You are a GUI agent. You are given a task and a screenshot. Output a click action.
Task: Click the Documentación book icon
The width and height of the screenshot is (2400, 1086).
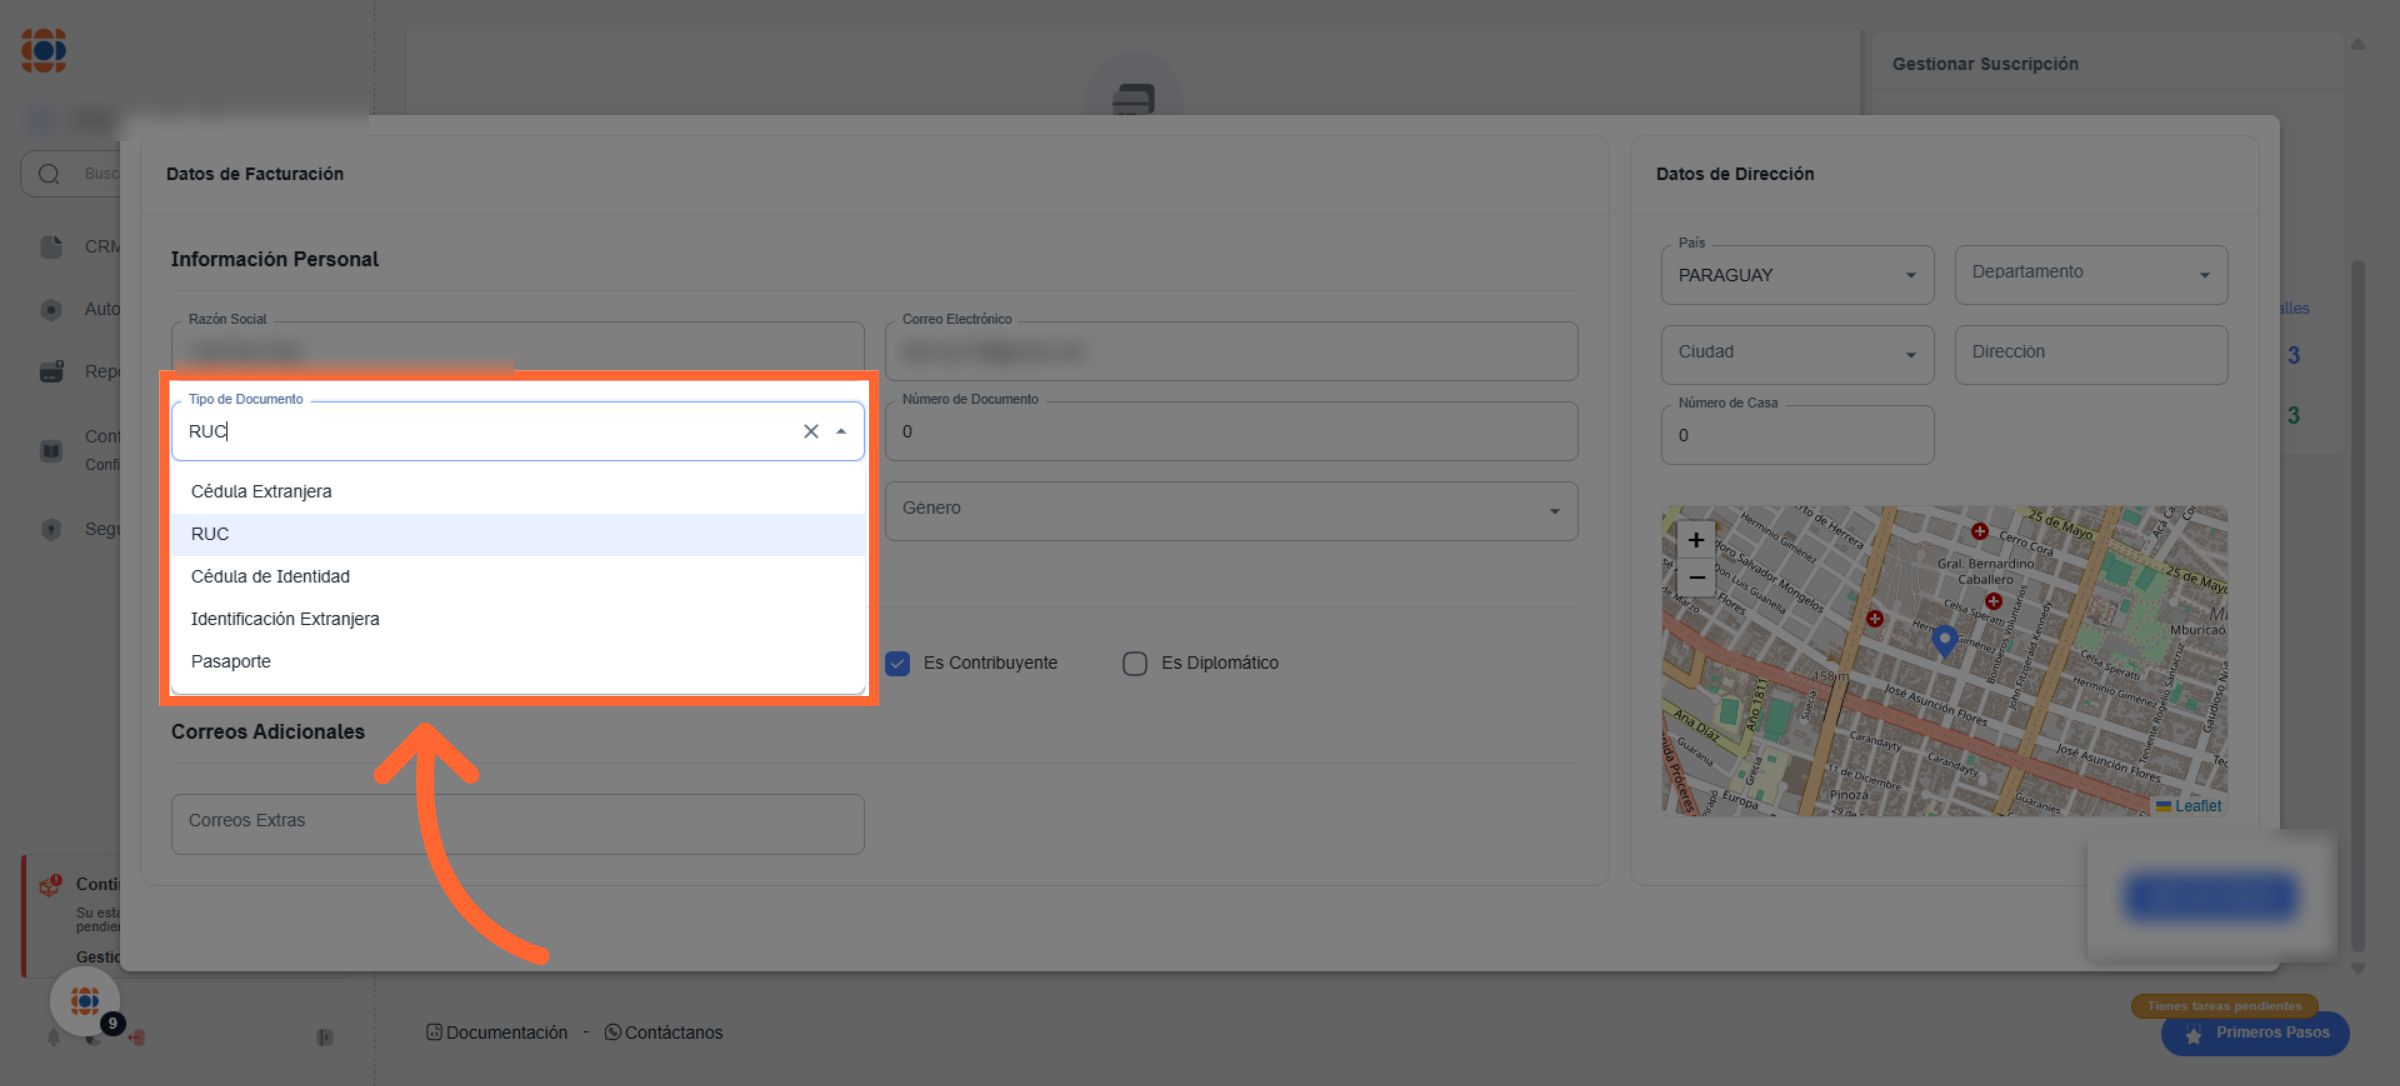(x=434, y=1032)
